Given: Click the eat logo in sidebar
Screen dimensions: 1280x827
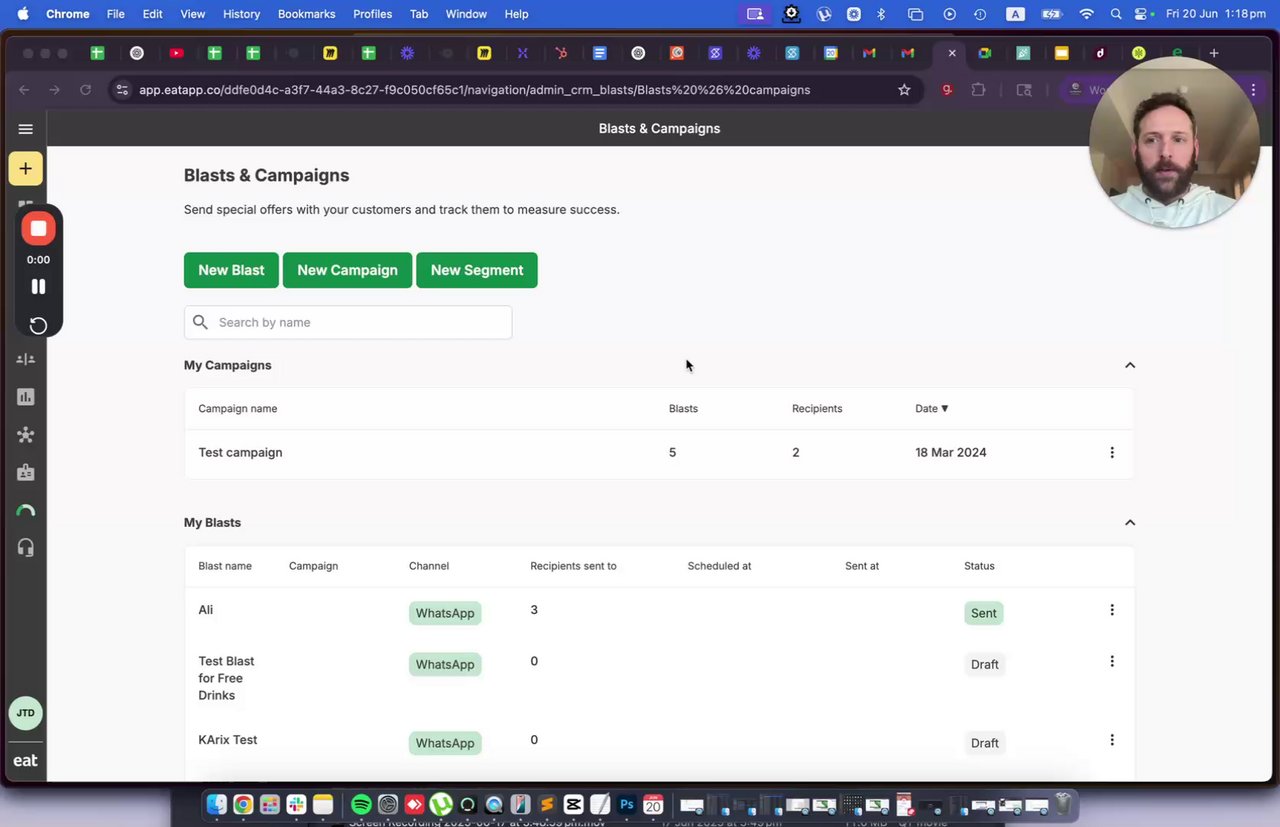Looking at the screenshot, I should pyautogui.click(x=26, y=761).
